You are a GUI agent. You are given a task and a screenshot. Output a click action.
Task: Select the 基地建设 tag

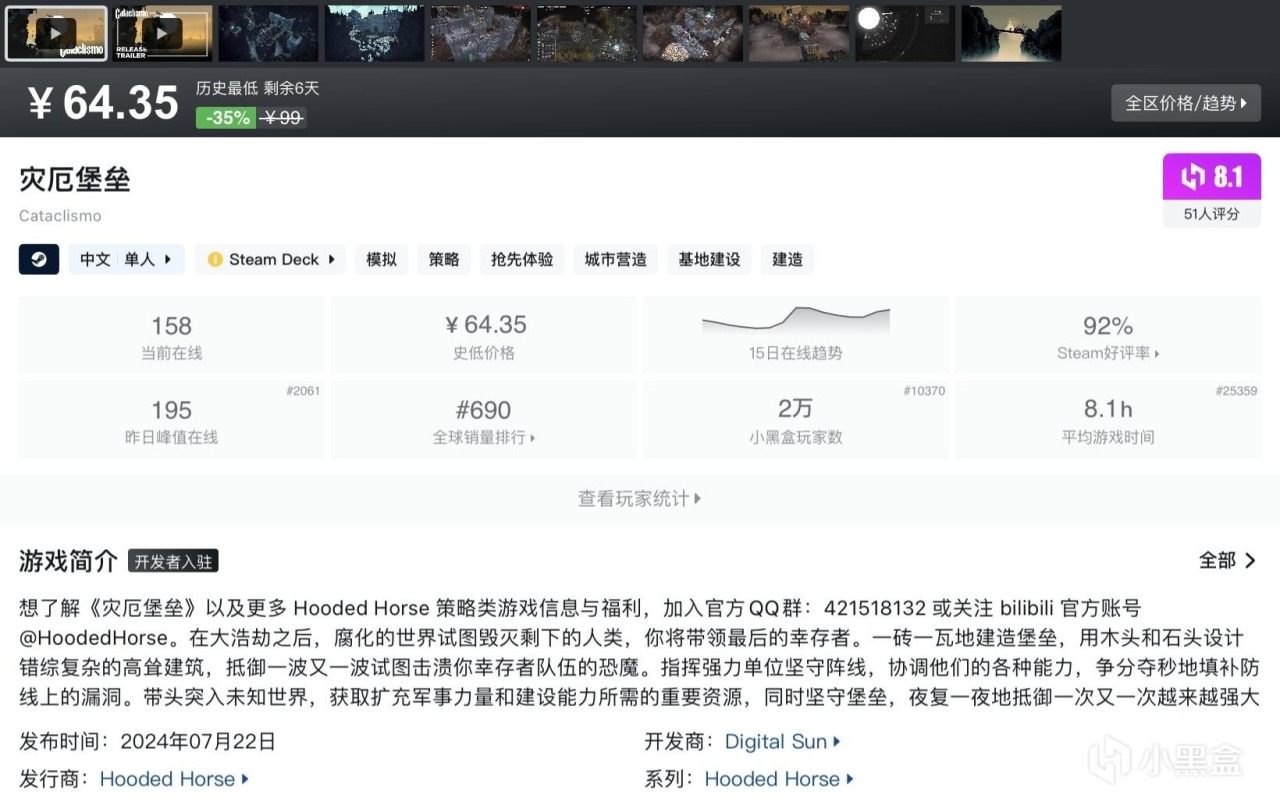[x=710, y=259]
